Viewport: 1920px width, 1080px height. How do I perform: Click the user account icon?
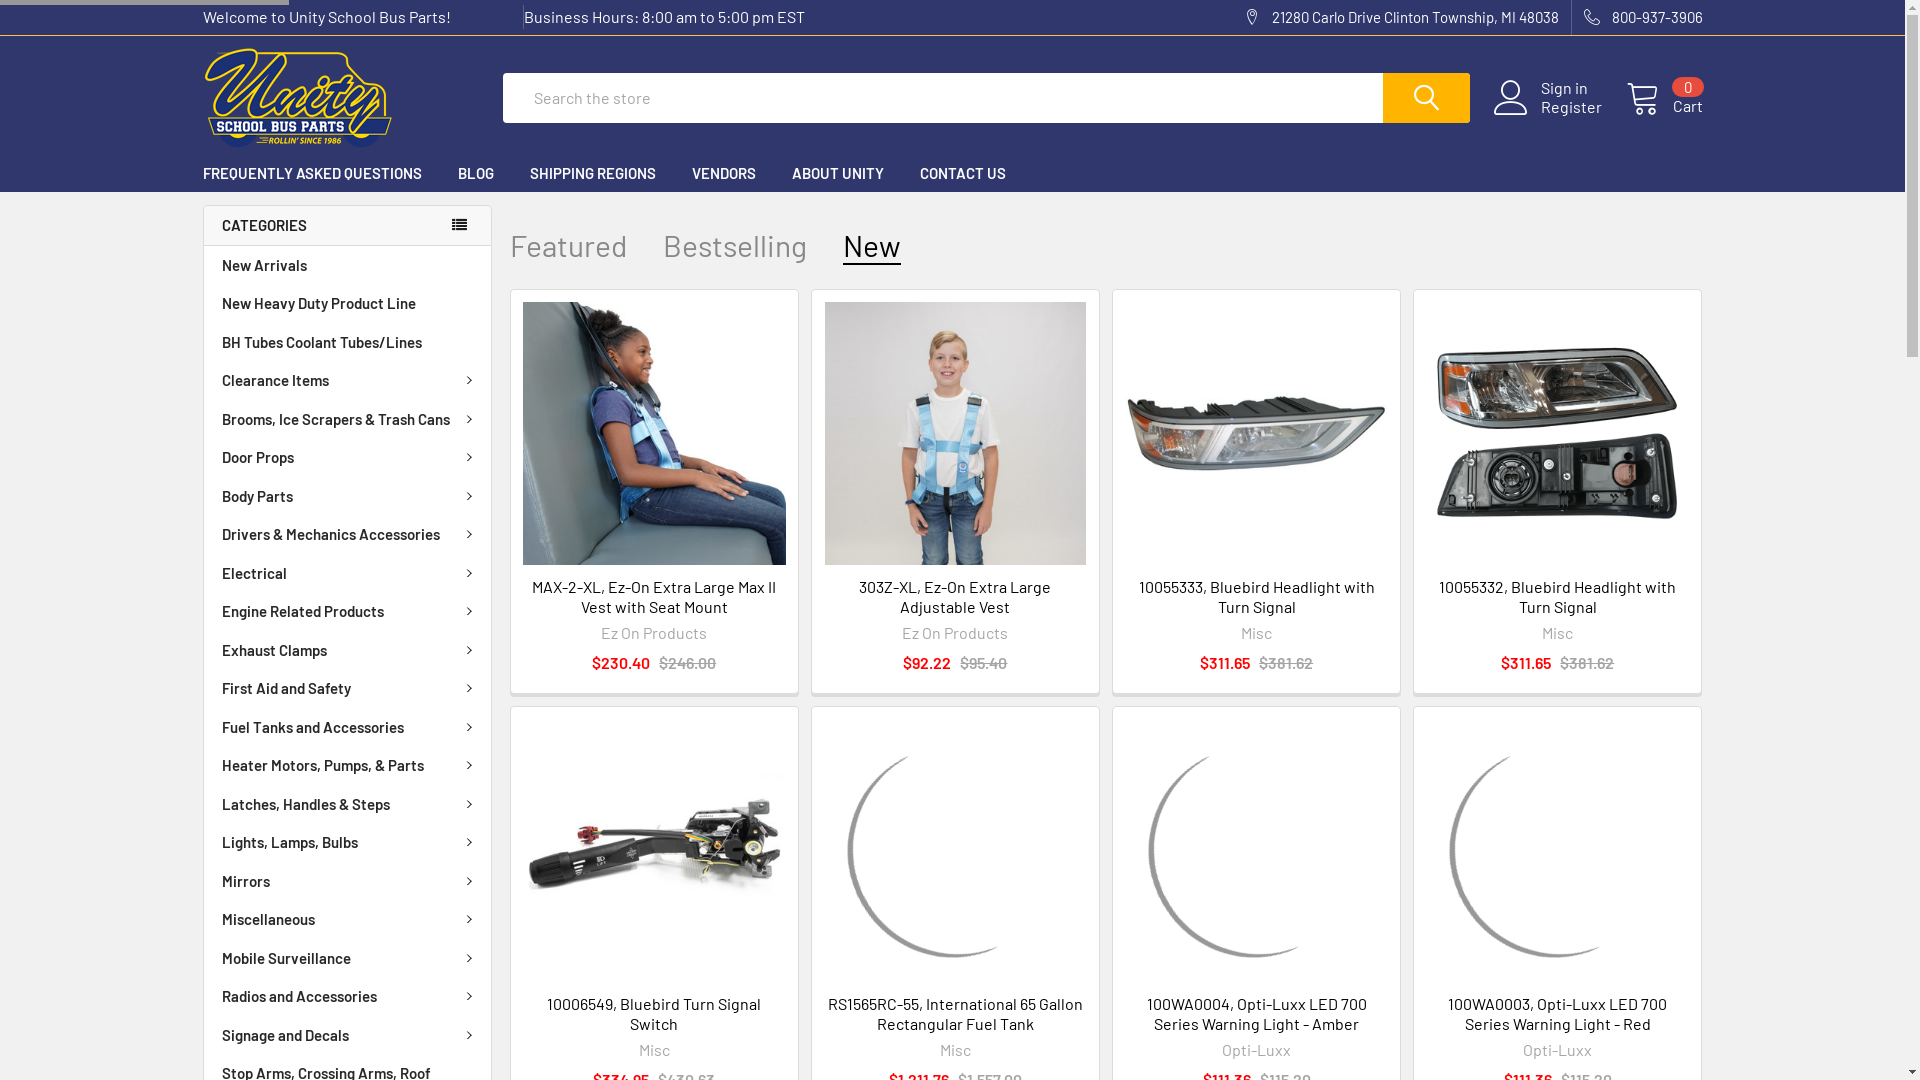[1510, 98]
